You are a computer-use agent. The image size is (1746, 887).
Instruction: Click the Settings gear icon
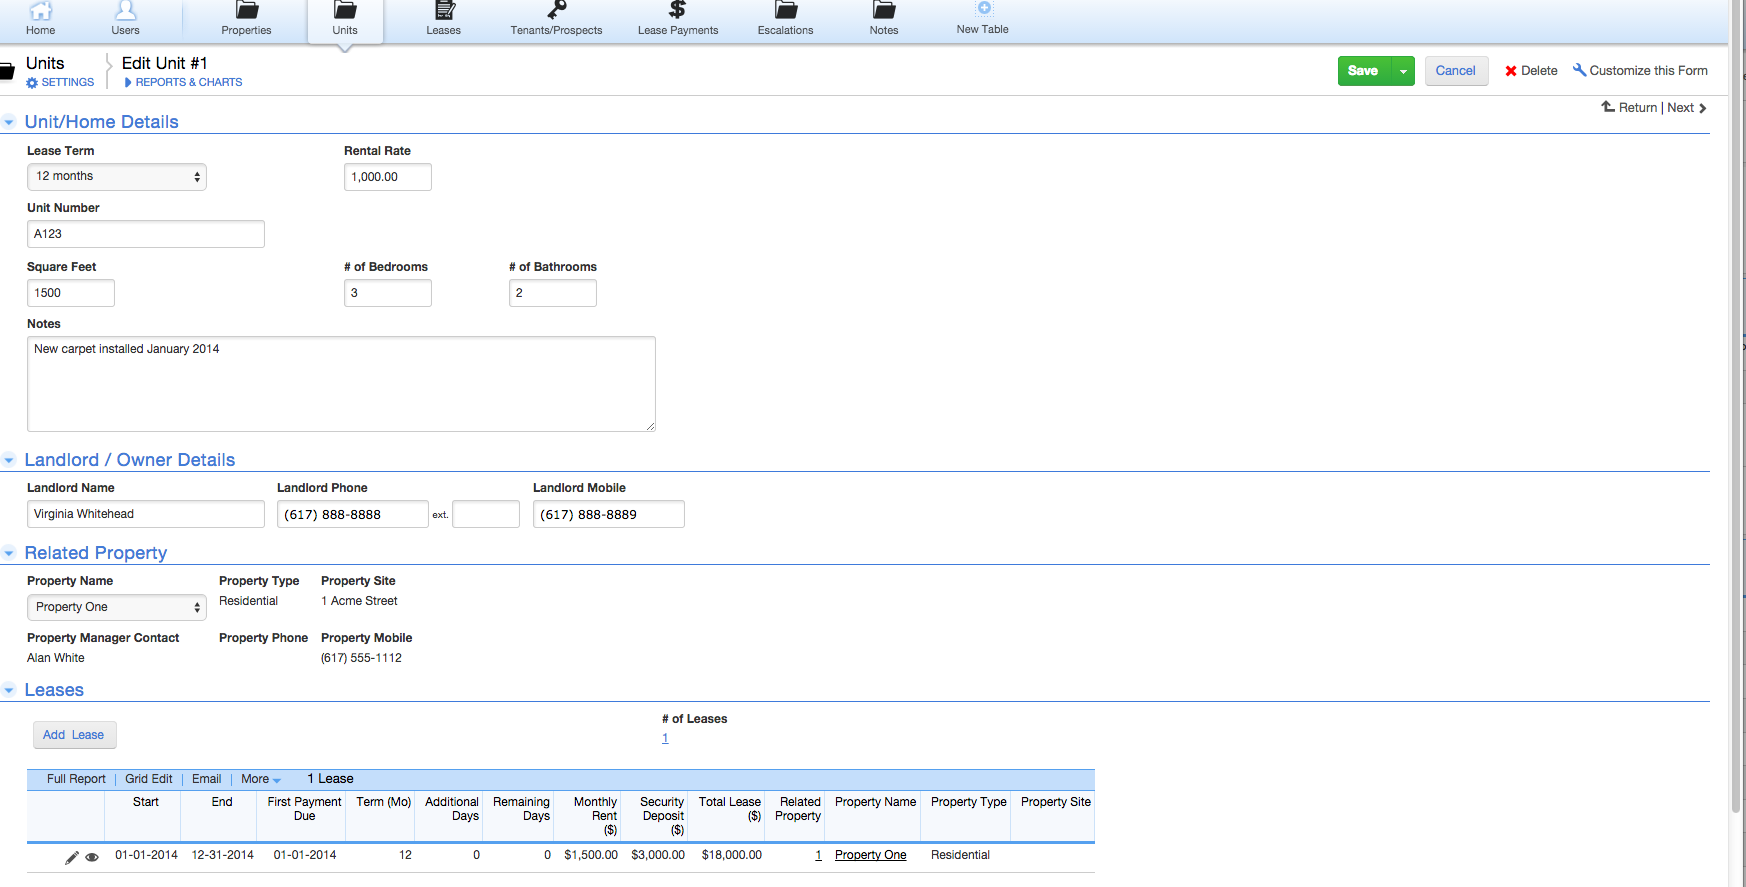tap(32, 83)
